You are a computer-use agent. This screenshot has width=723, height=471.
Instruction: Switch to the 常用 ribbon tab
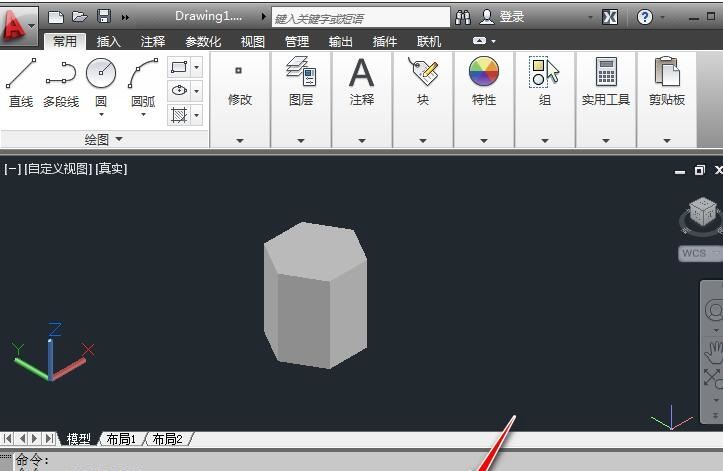click(65, 42)
